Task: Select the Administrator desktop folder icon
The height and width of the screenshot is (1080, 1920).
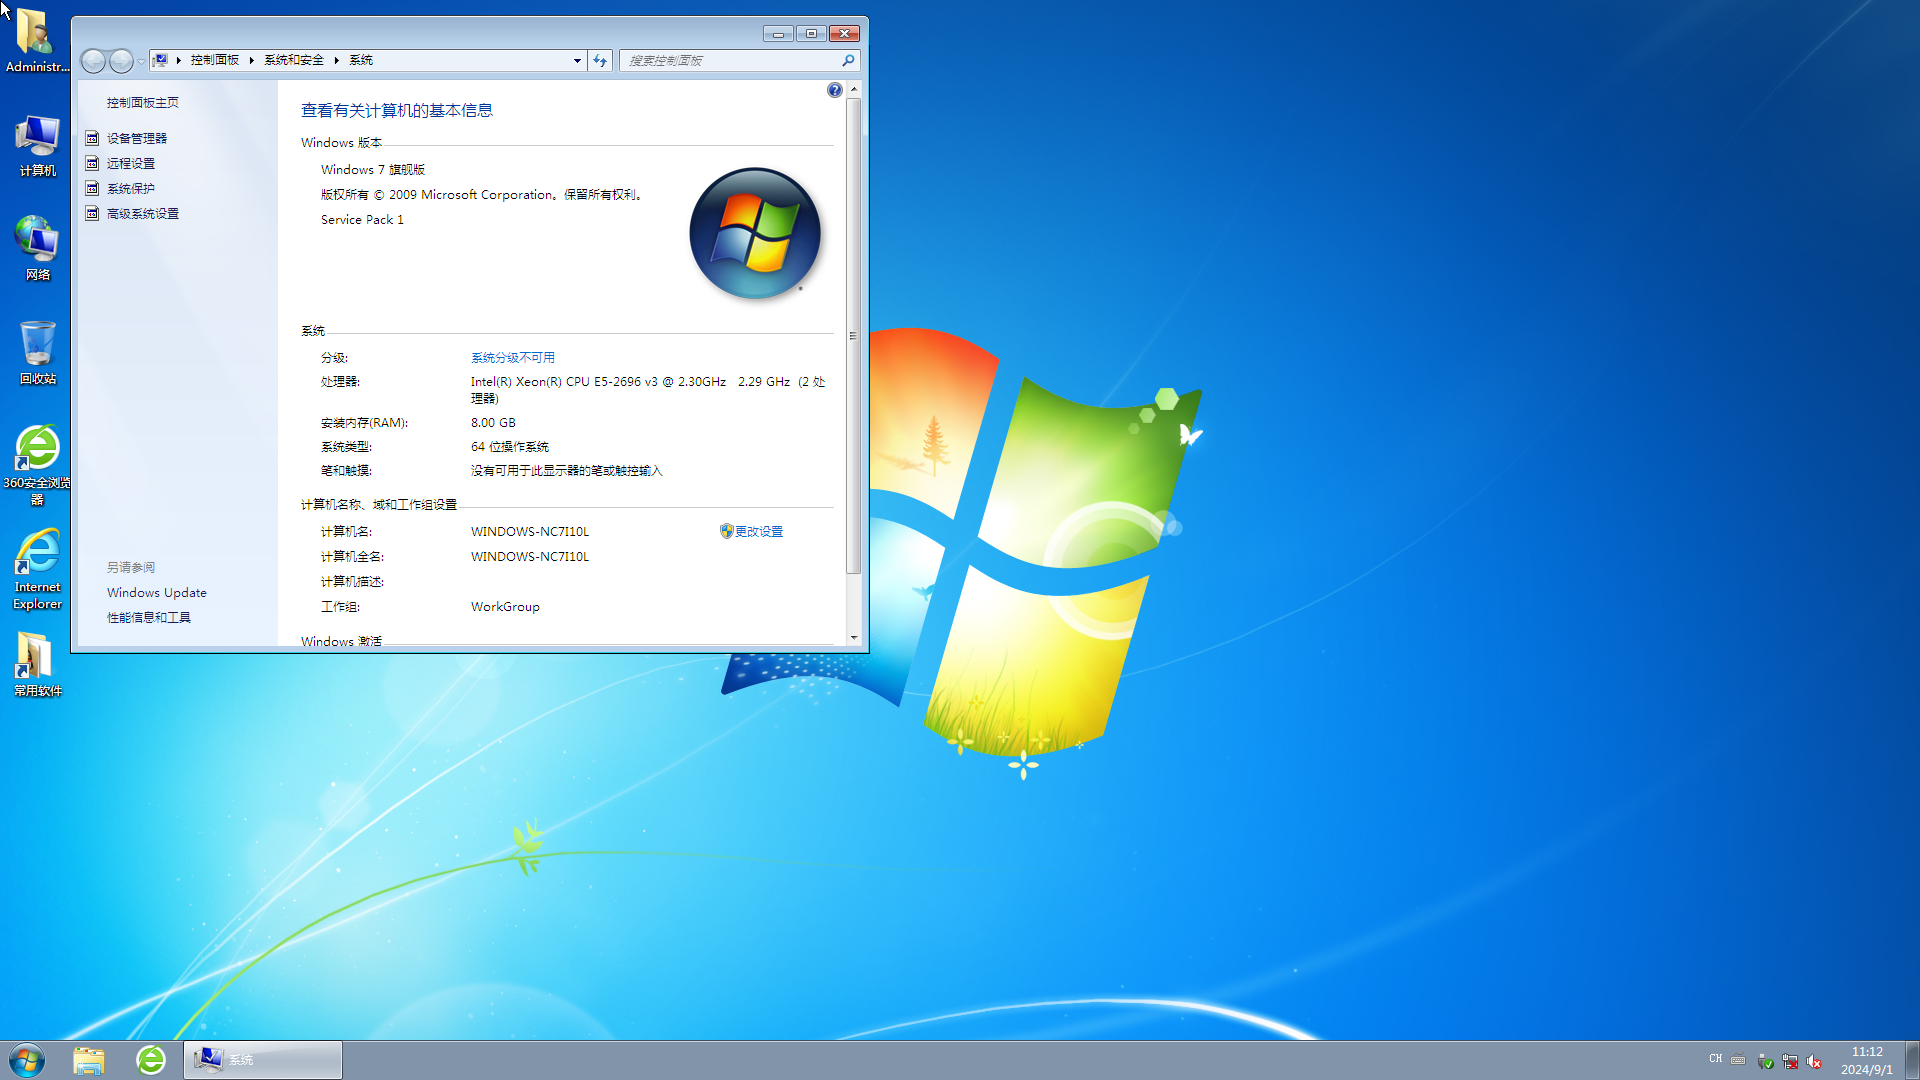Action: point(37,40)
